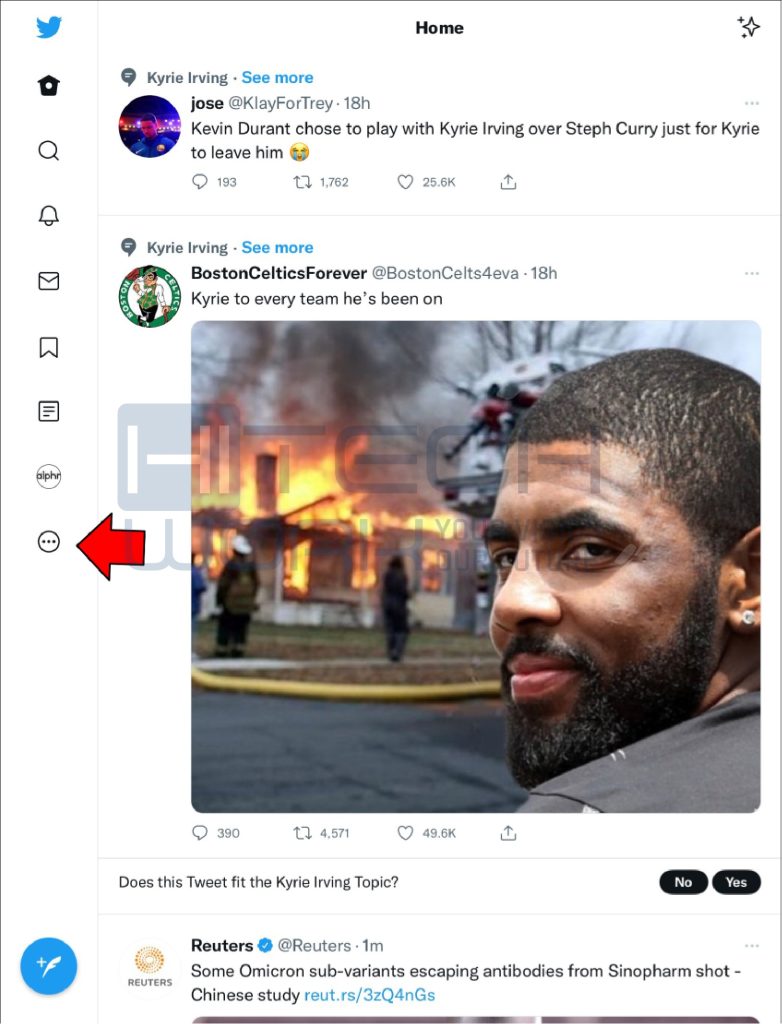Screen dimensions: 782x1024
Task: Click the blue compose Tweet button
Action: [48, 966]
